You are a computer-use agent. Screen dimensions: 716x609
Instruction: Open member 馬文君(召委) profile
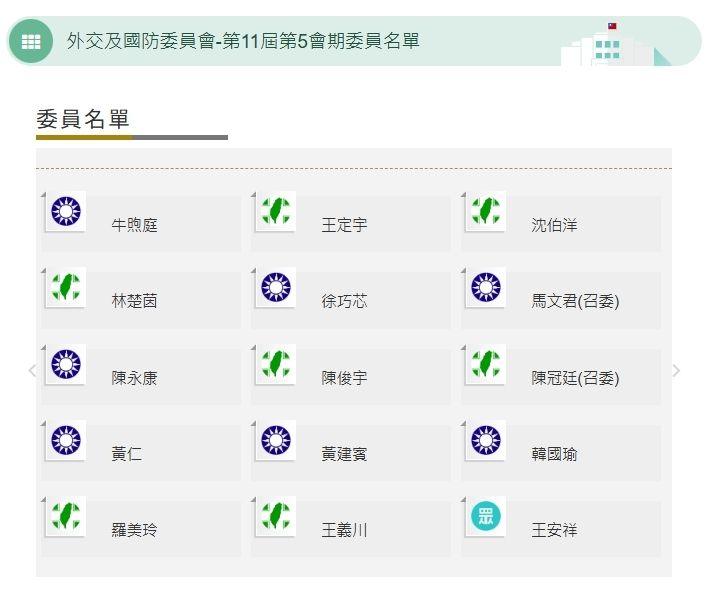point(575,301)
